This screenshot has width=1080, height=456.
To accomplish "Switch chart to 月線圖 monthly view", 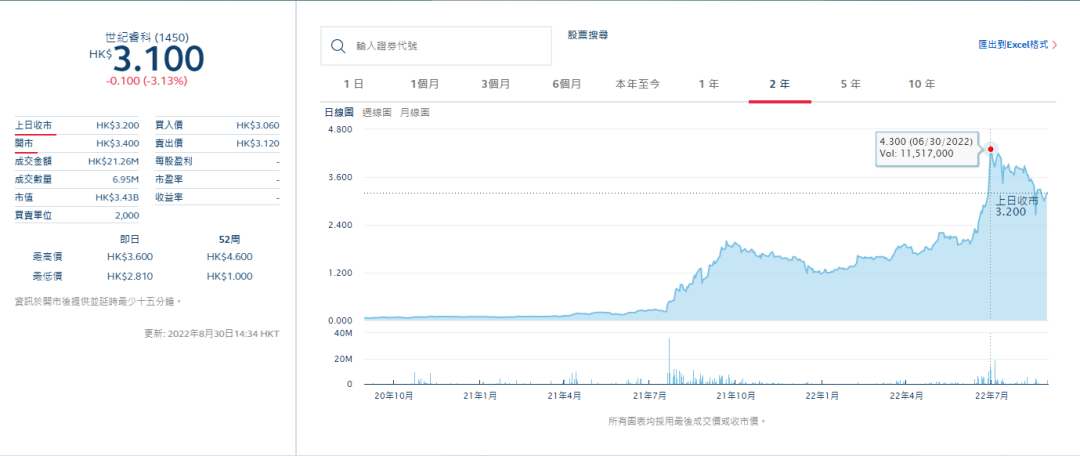I will (x=414, y=112).
